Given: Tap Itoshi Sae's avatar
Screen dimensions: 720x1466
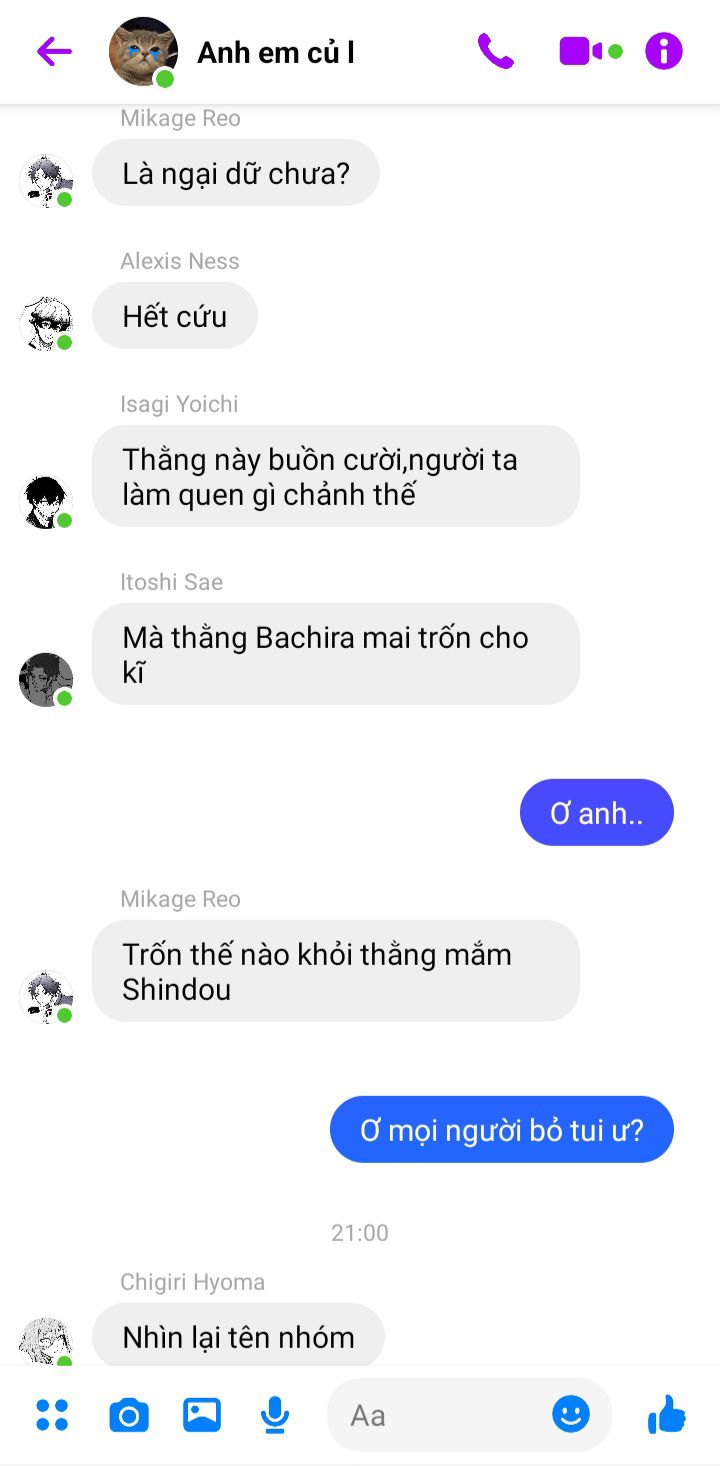Looking at the screenshot, I should coord(46,679).
